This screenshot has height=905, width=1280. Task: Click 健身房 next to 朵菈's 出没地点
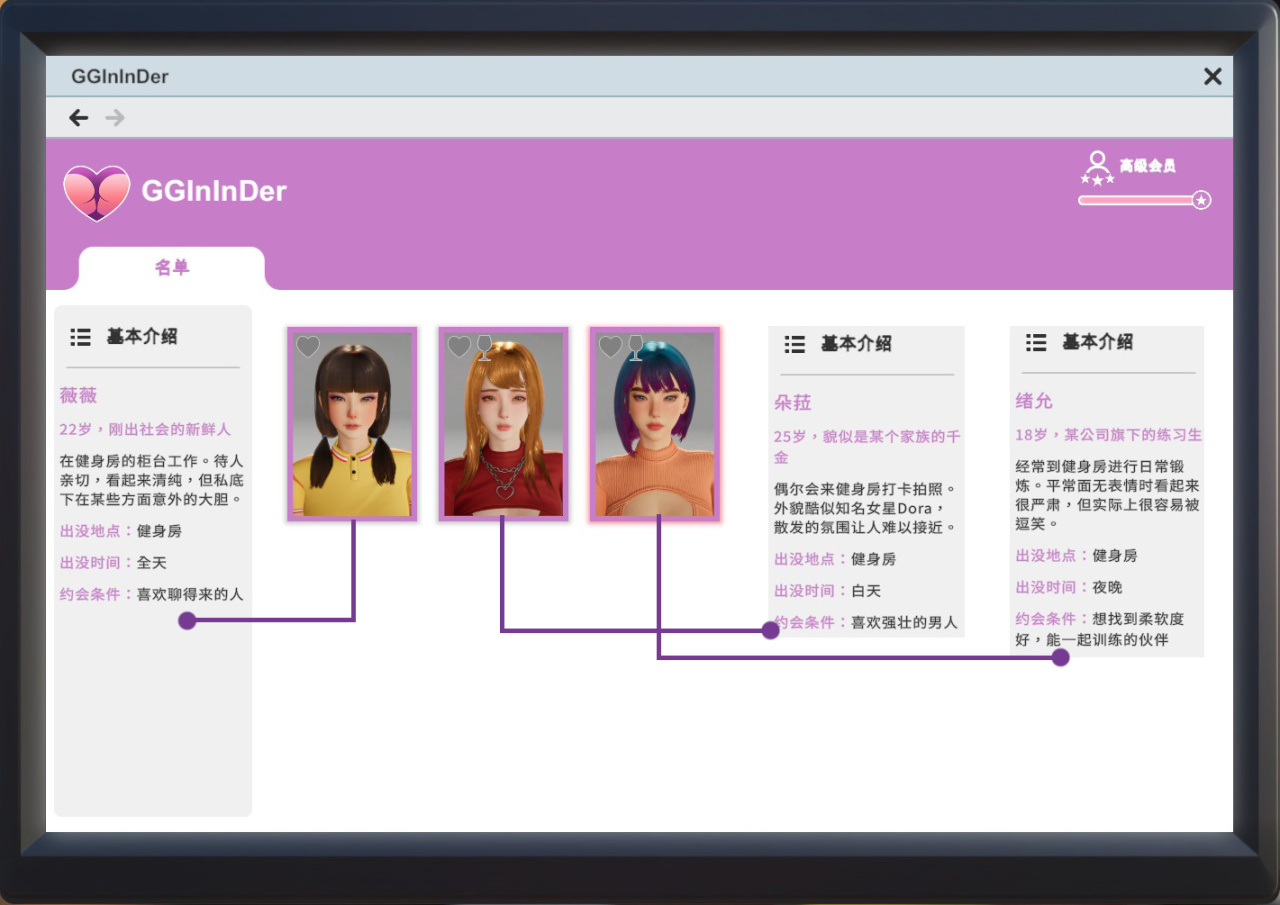click(x=873, y=559)
